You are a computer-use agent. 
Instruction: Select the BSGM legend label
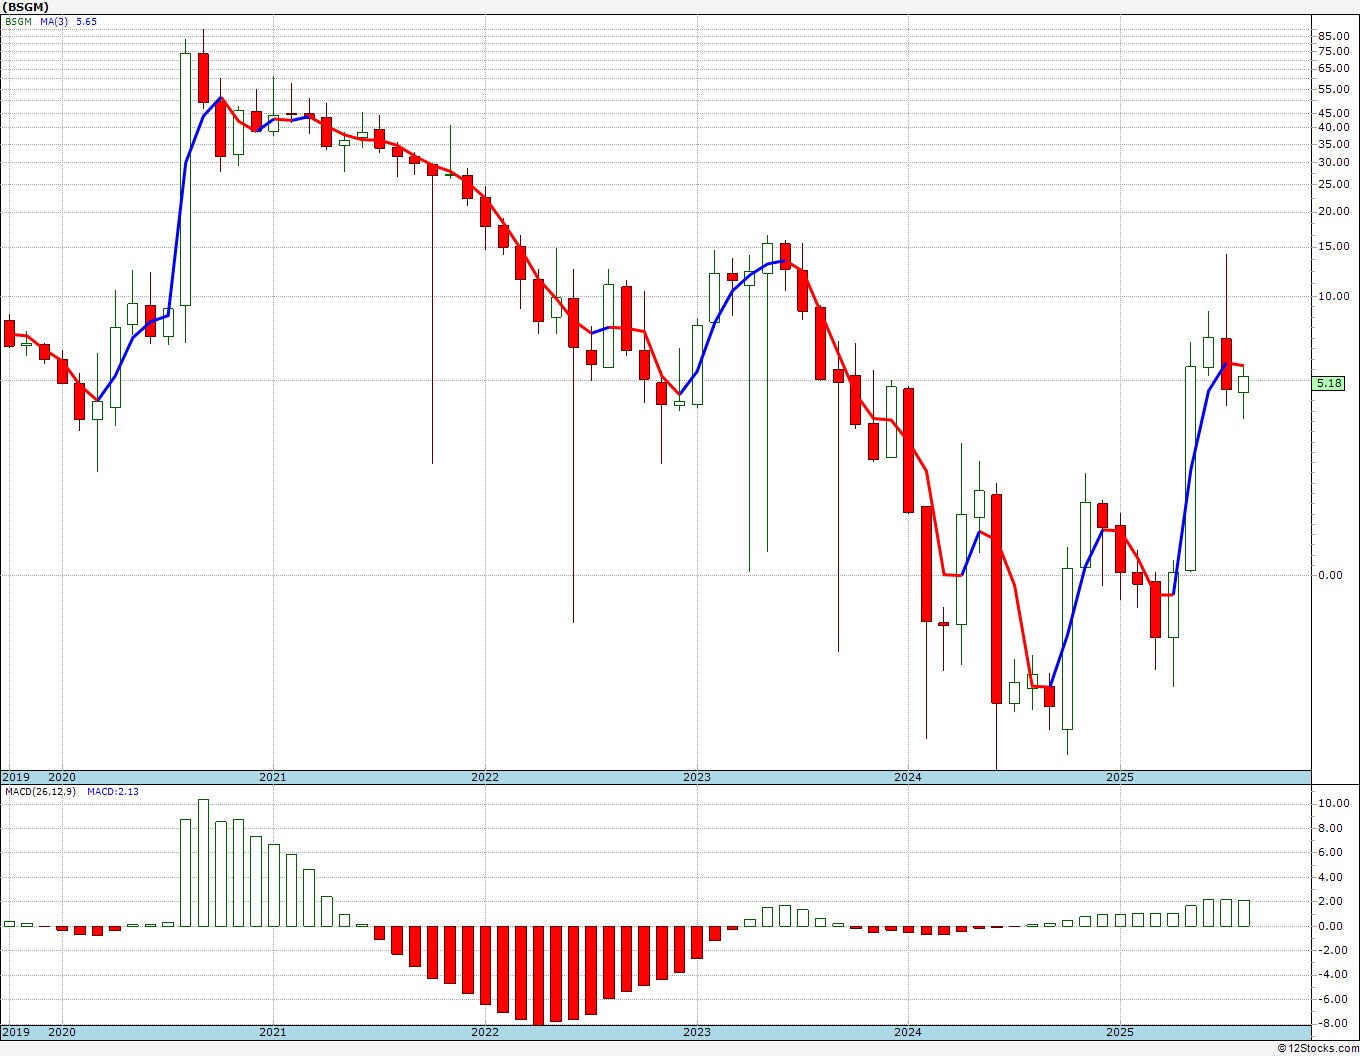(19, 21)
